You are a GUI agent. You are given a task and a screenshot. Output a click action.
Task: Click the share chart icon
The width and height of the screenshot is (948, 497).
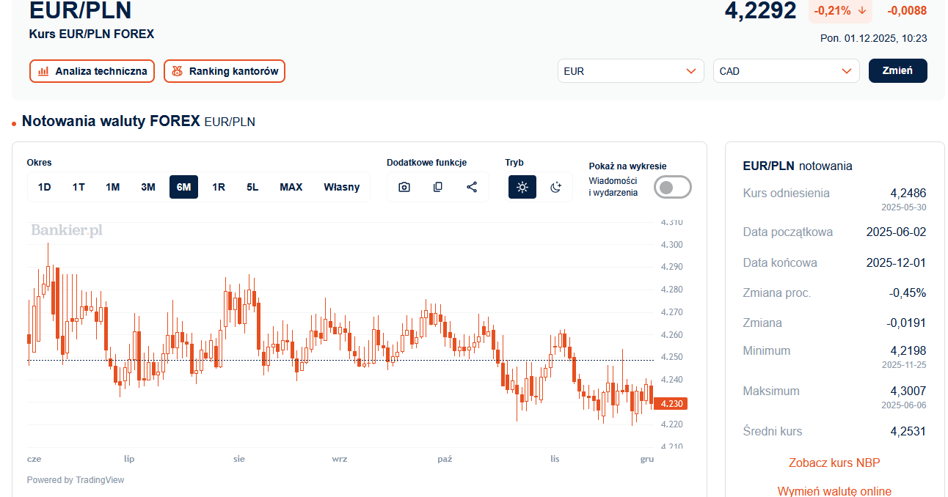472,187
